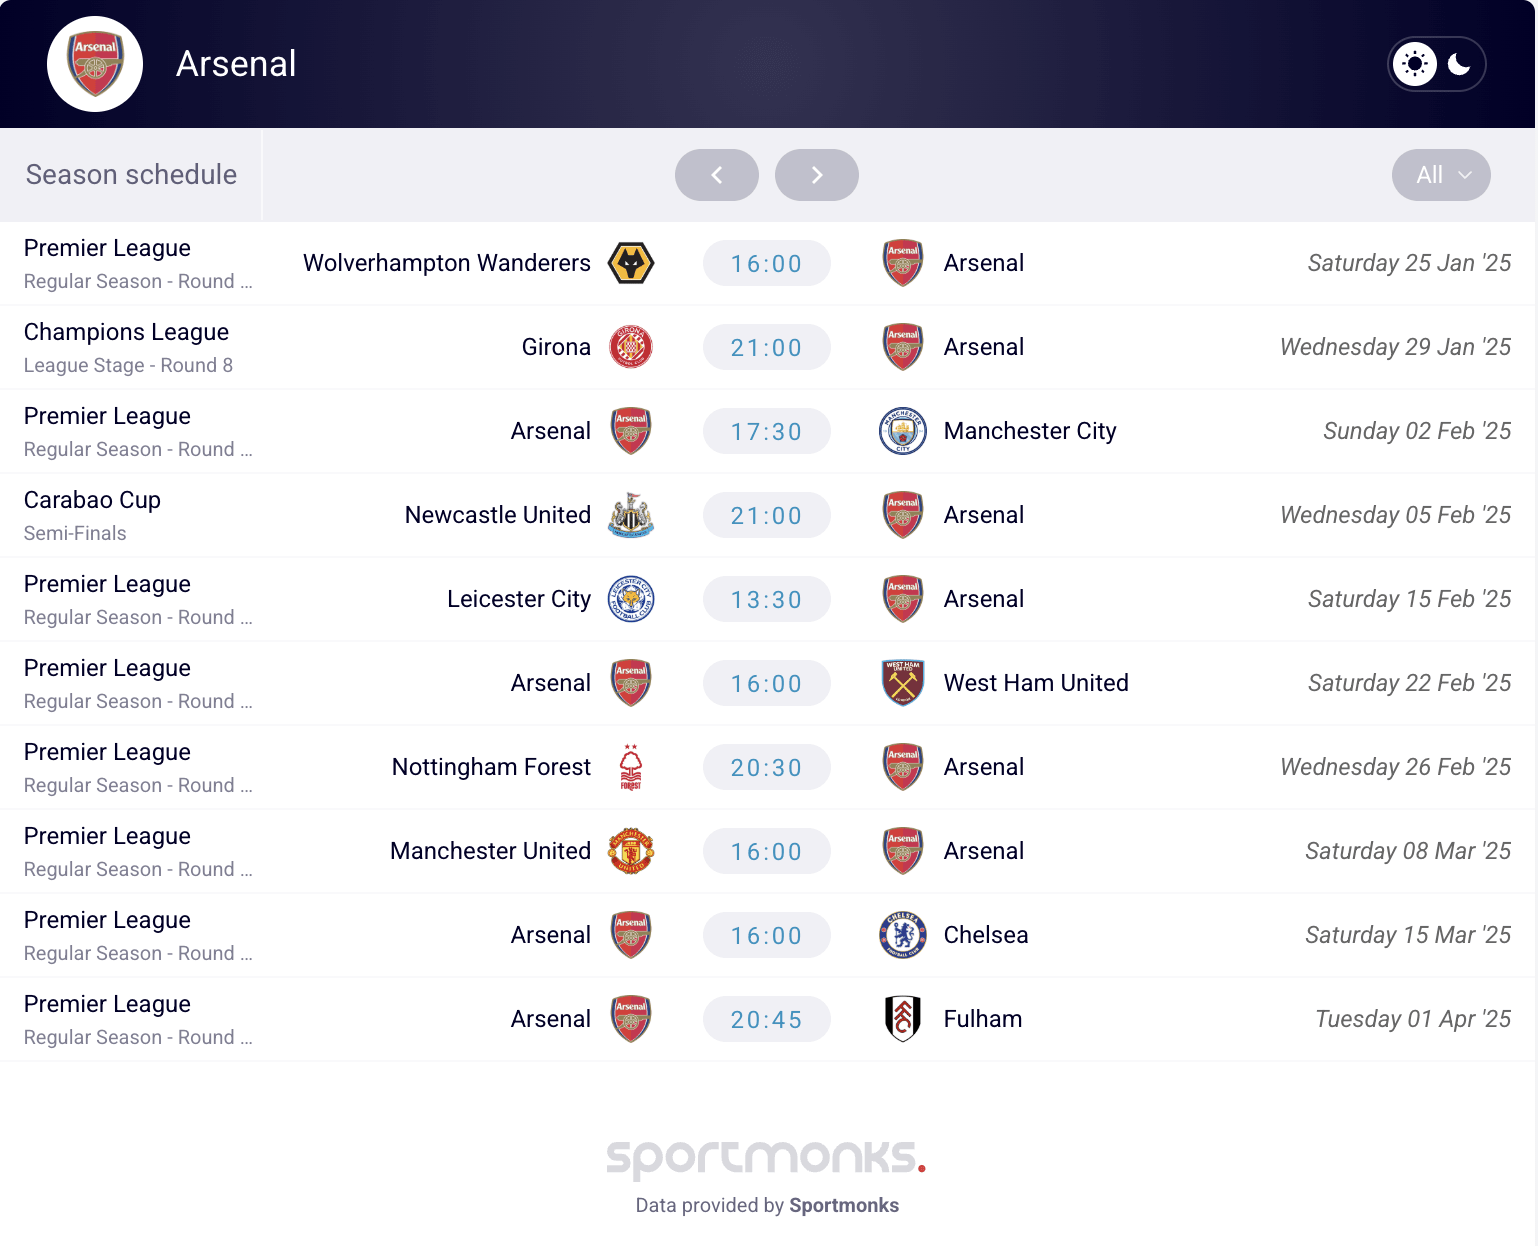Click the West Ham United crest

pyautogui.click(x=903, y=683)
